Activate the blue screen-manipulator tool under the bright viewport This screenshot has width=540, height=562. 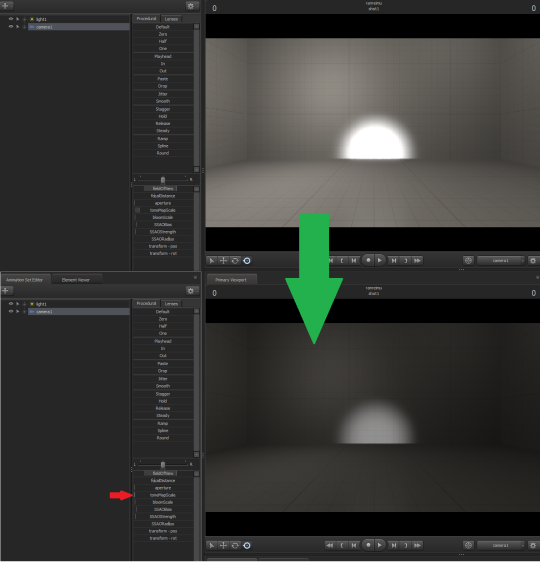point(247,261)
